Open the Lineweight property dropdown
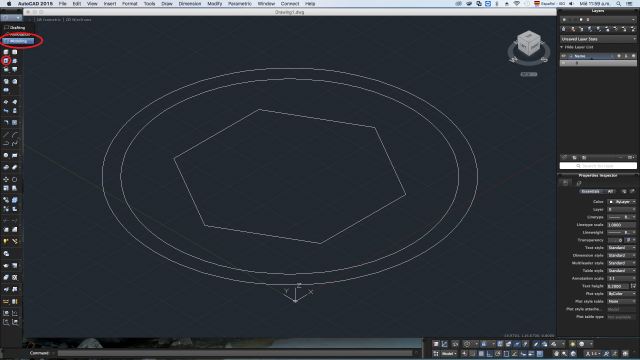Image resolution: width=640 pixels, height=360 pixels. coord(622,232)
